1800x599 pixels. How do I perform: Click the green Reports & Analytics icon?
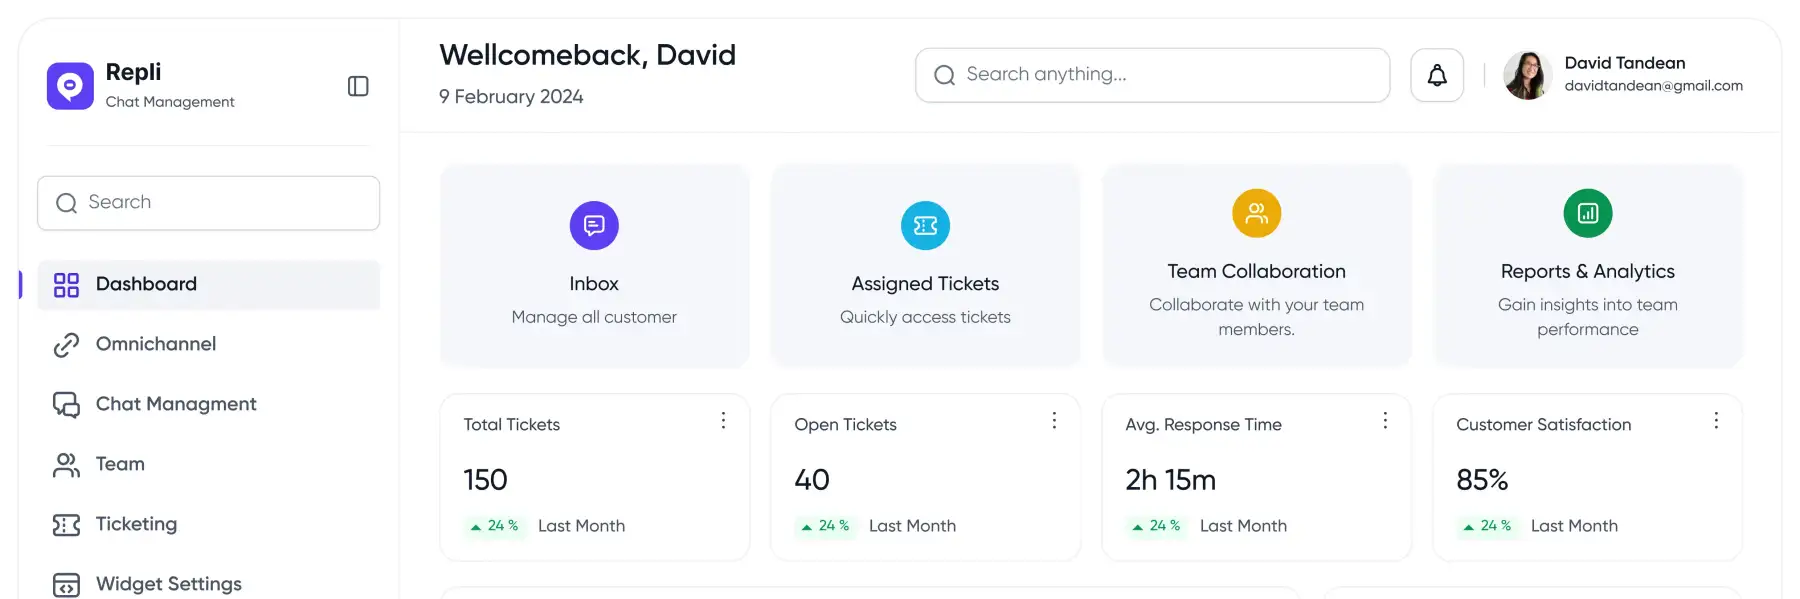point(1587,213)
